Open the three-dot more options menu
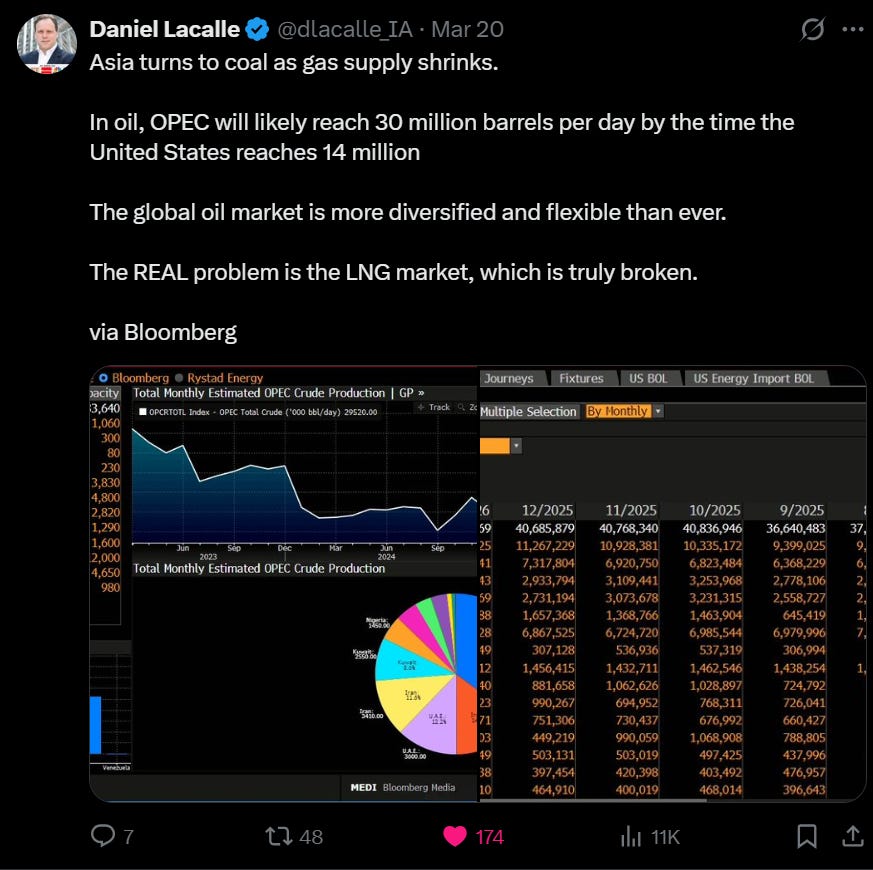Image resolution: width=873 pixels, height=870 pixels. (852, 30)
